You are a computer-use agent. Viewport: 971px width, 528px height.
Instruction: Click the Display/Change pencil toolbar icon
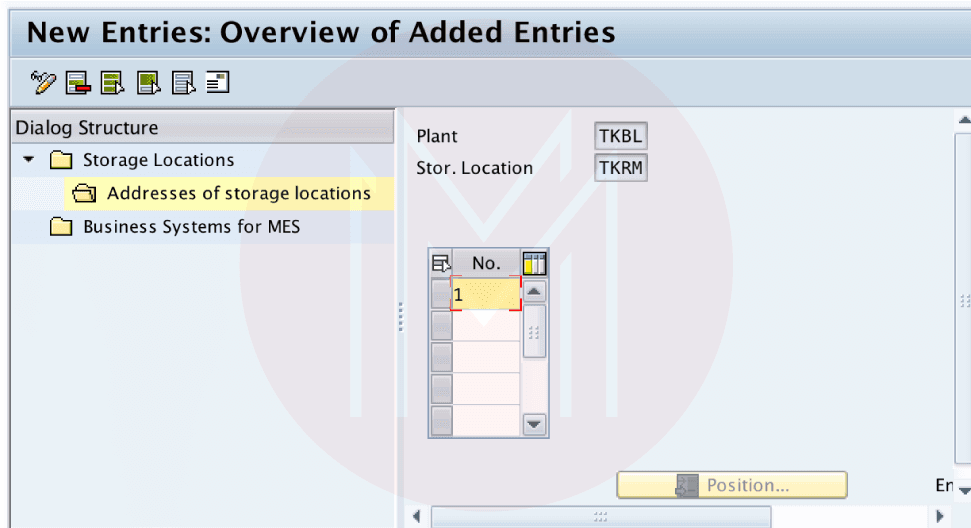coord(43,82)
